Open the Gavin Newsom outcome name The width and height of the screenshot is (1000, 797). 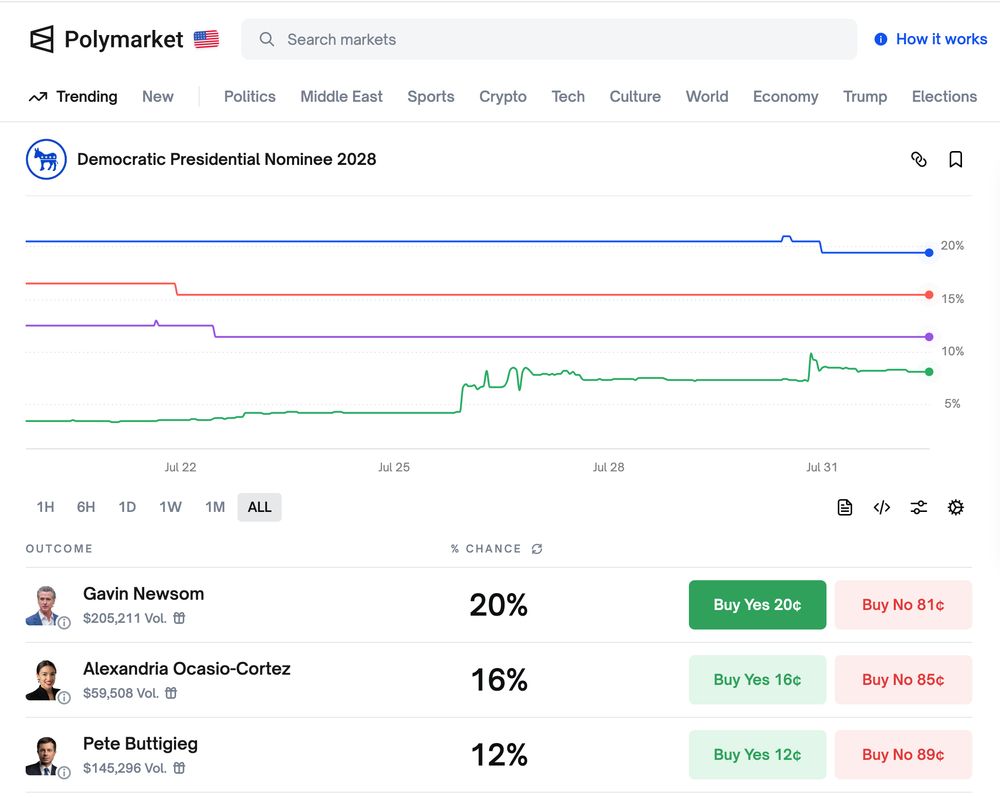point(143,594)
